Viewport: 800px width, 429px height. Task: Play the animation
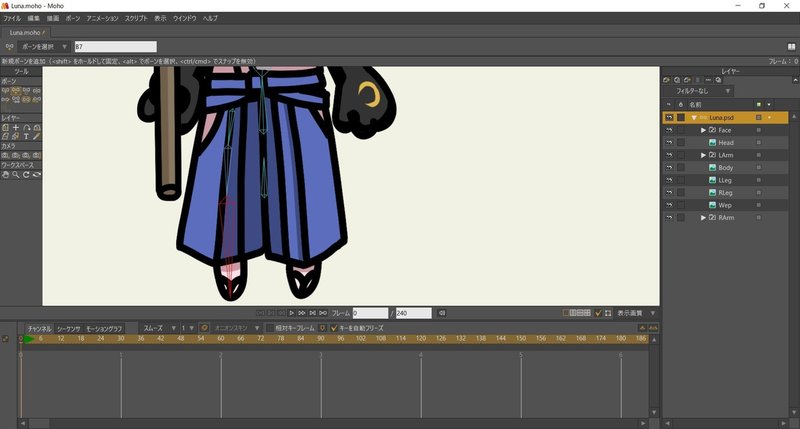click(x=291, y=313)
